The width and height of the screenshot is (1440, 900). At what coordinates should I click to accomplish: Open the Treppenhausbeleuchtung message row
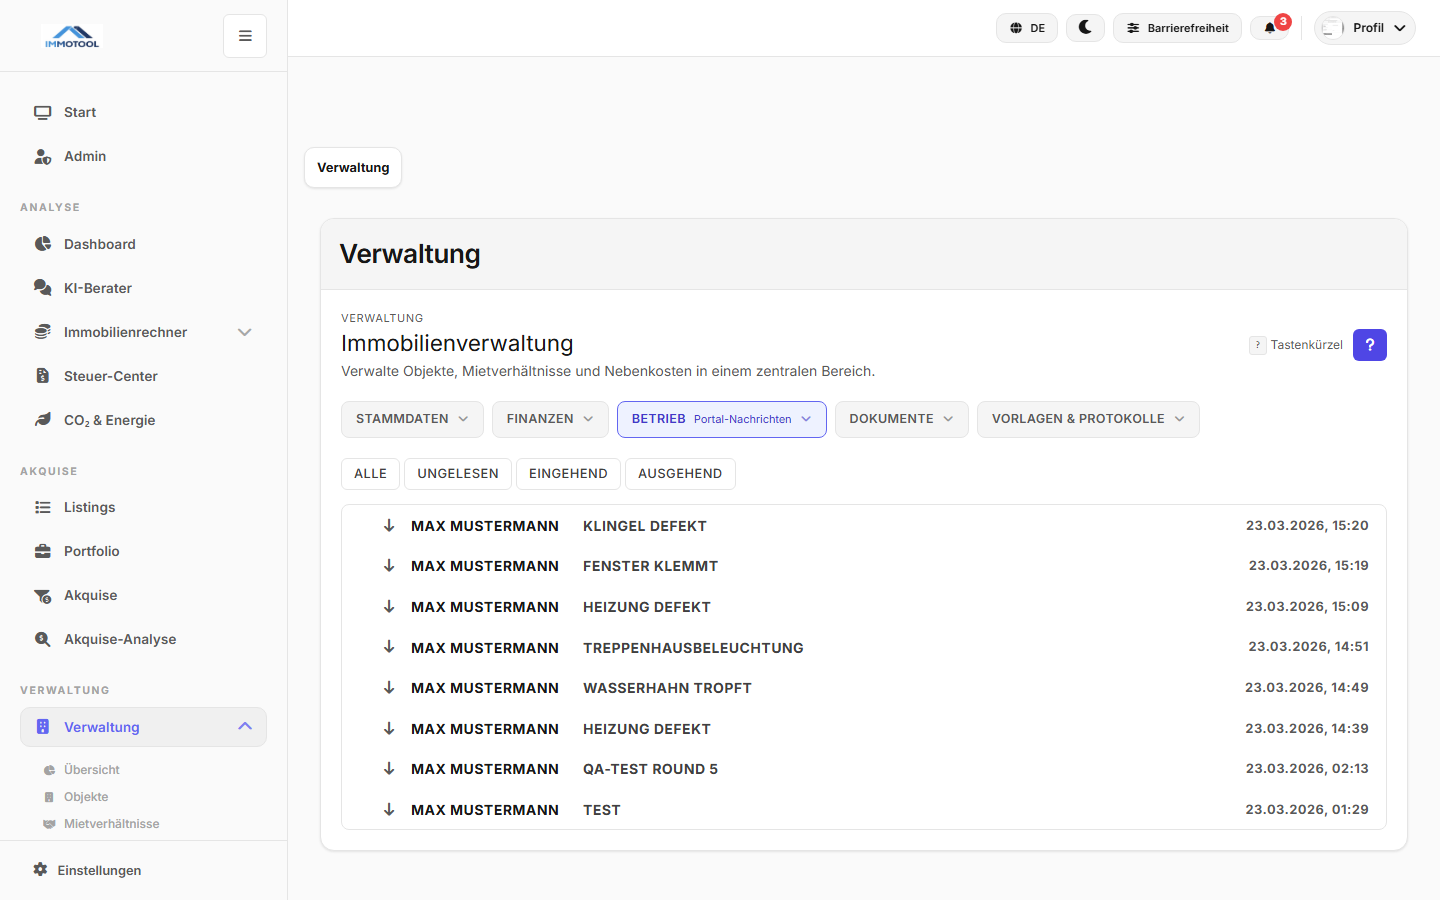[693, 648]
